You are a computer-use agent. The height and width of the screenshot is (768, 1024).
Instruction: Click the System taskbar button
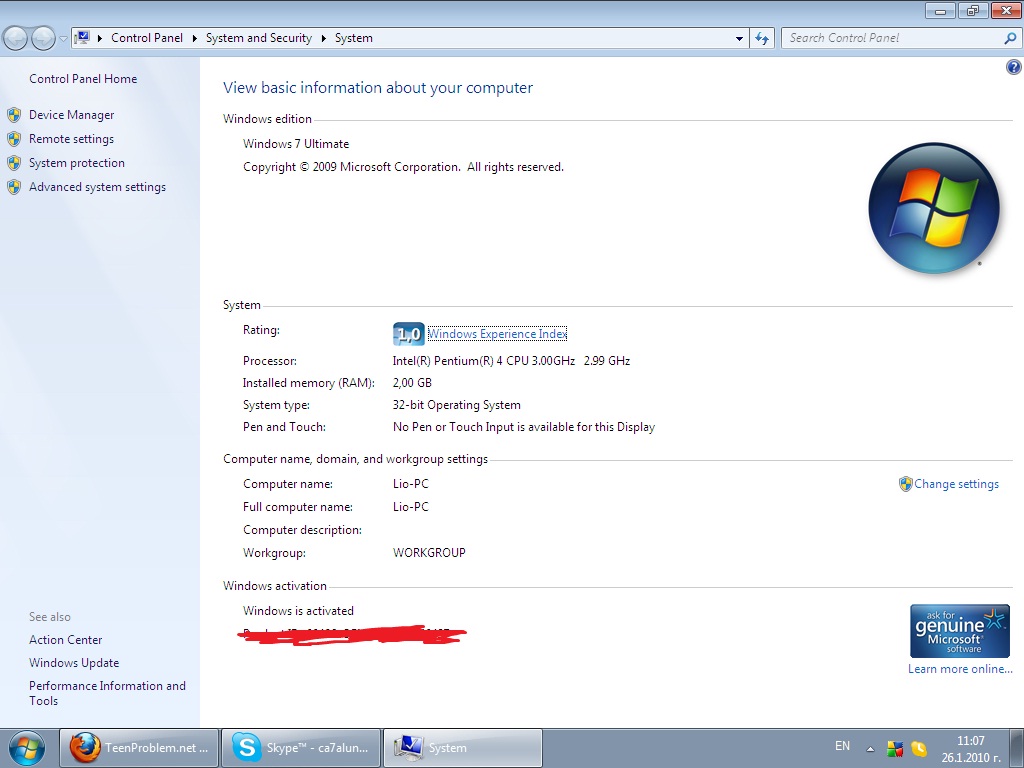[x=463, y=748]
